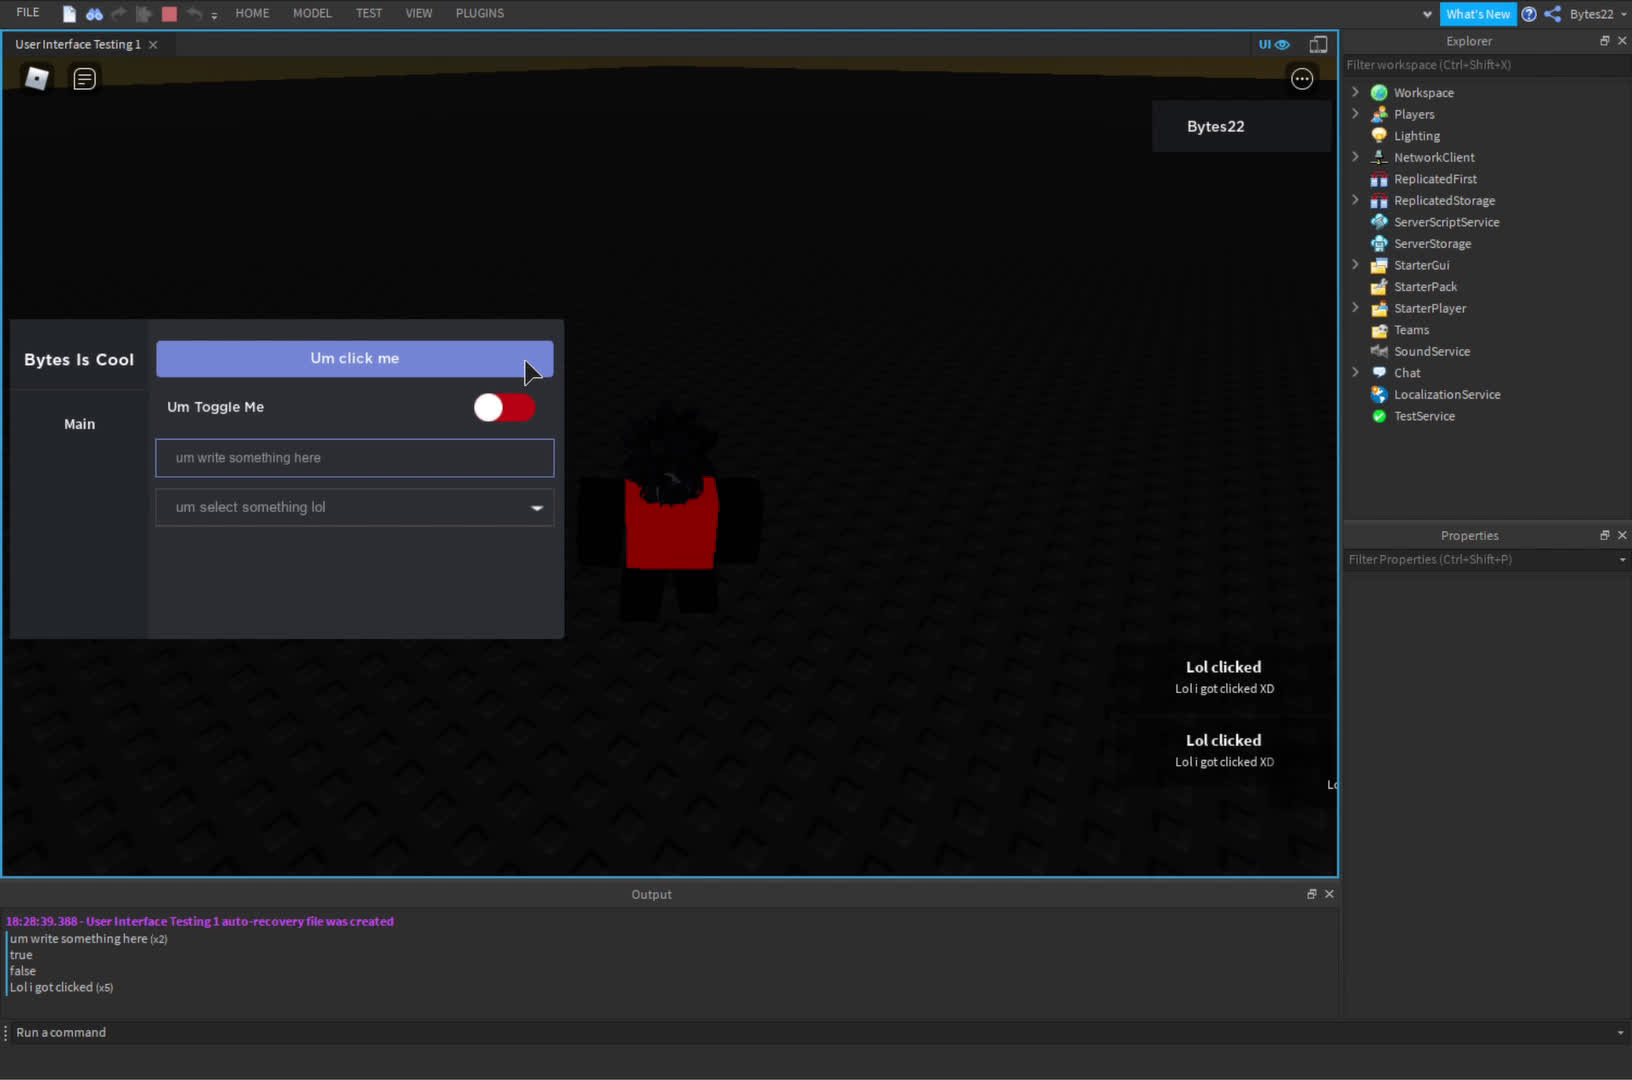Select the ReplicatedFirst icon
1632x1080 pixels.
coord(1379,179)
